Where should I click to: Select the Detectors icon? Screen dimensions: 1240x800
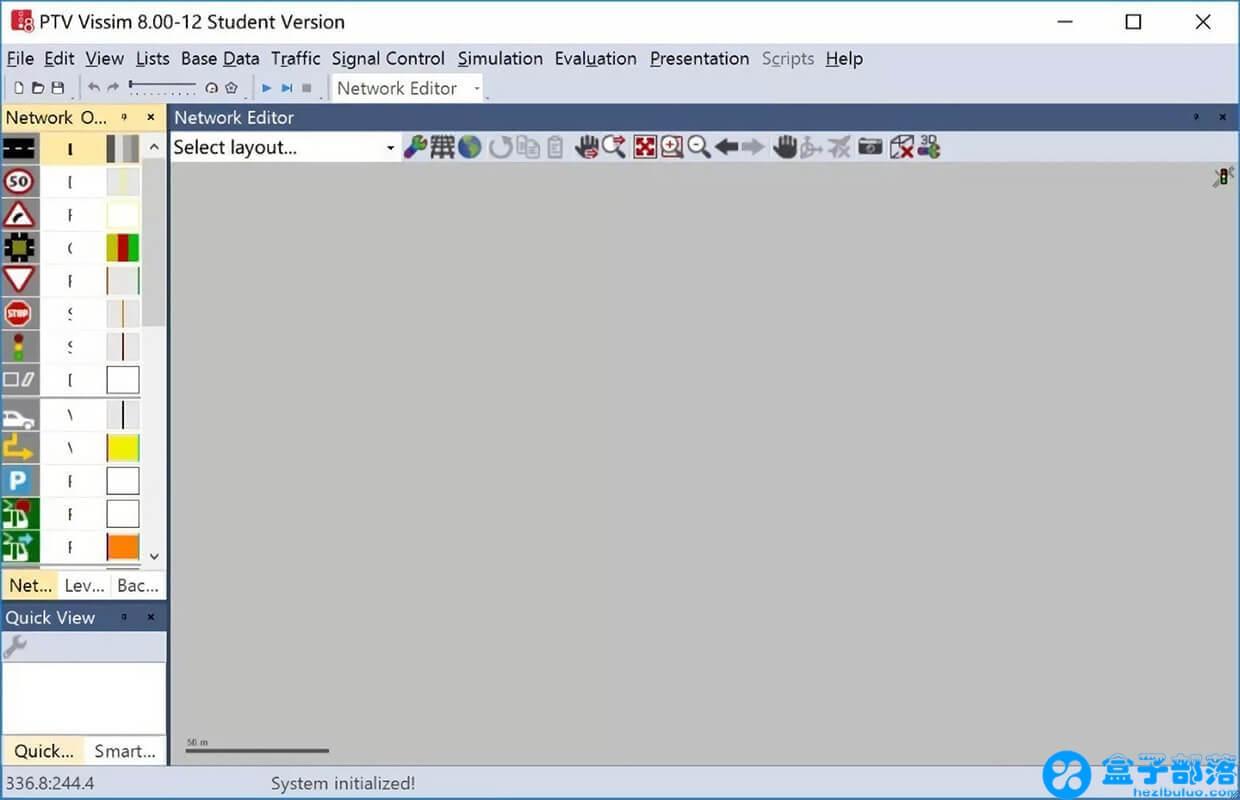(x=20, y=380)
